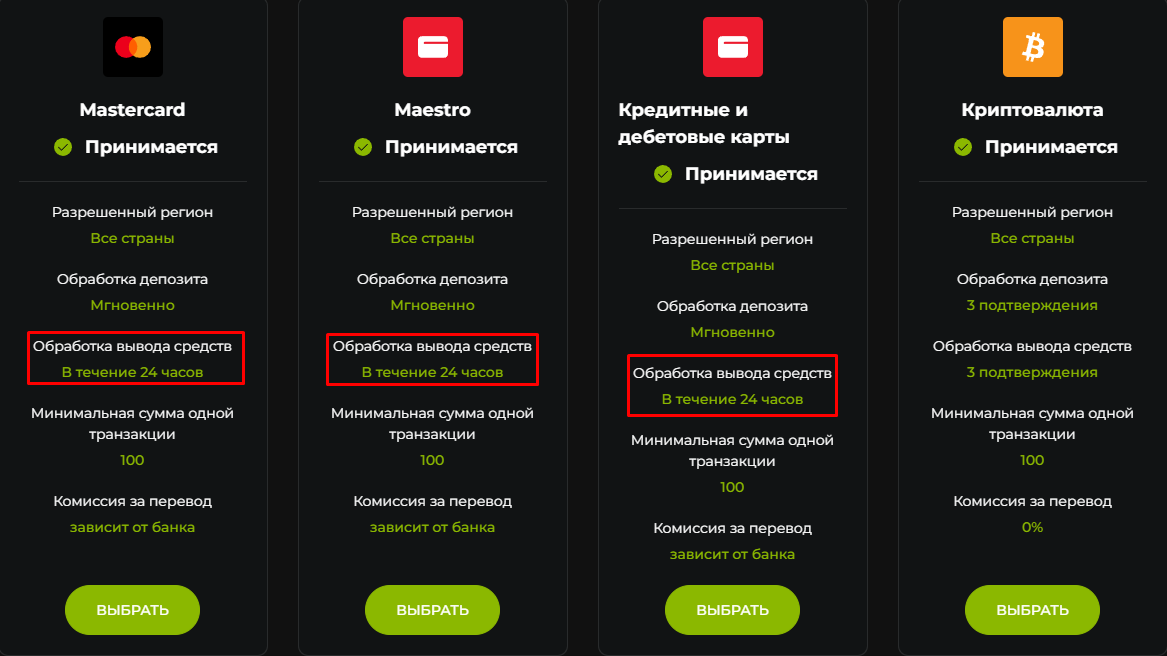
Task: Click Mastercard's highlighted 'В течение 24 часов' text
Action: (132, 372)
